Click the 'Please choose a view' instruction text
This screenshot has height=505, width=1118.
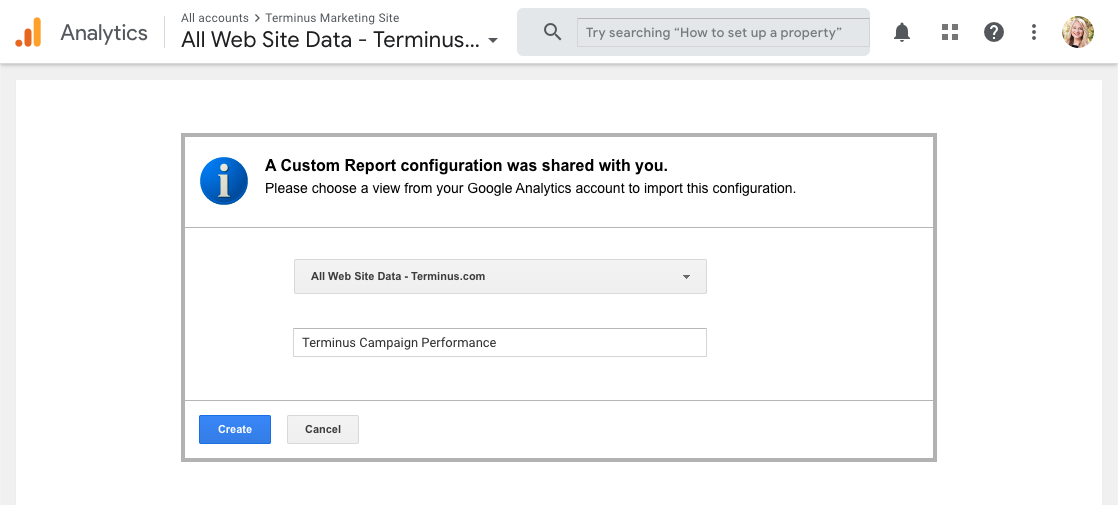530,189
